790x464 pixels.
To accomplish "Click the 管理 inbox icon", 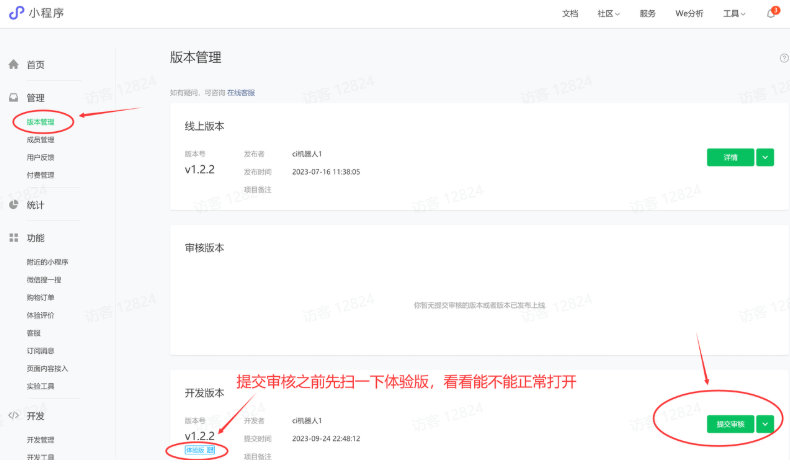I will pyautogui.click(x=14, y=98).
